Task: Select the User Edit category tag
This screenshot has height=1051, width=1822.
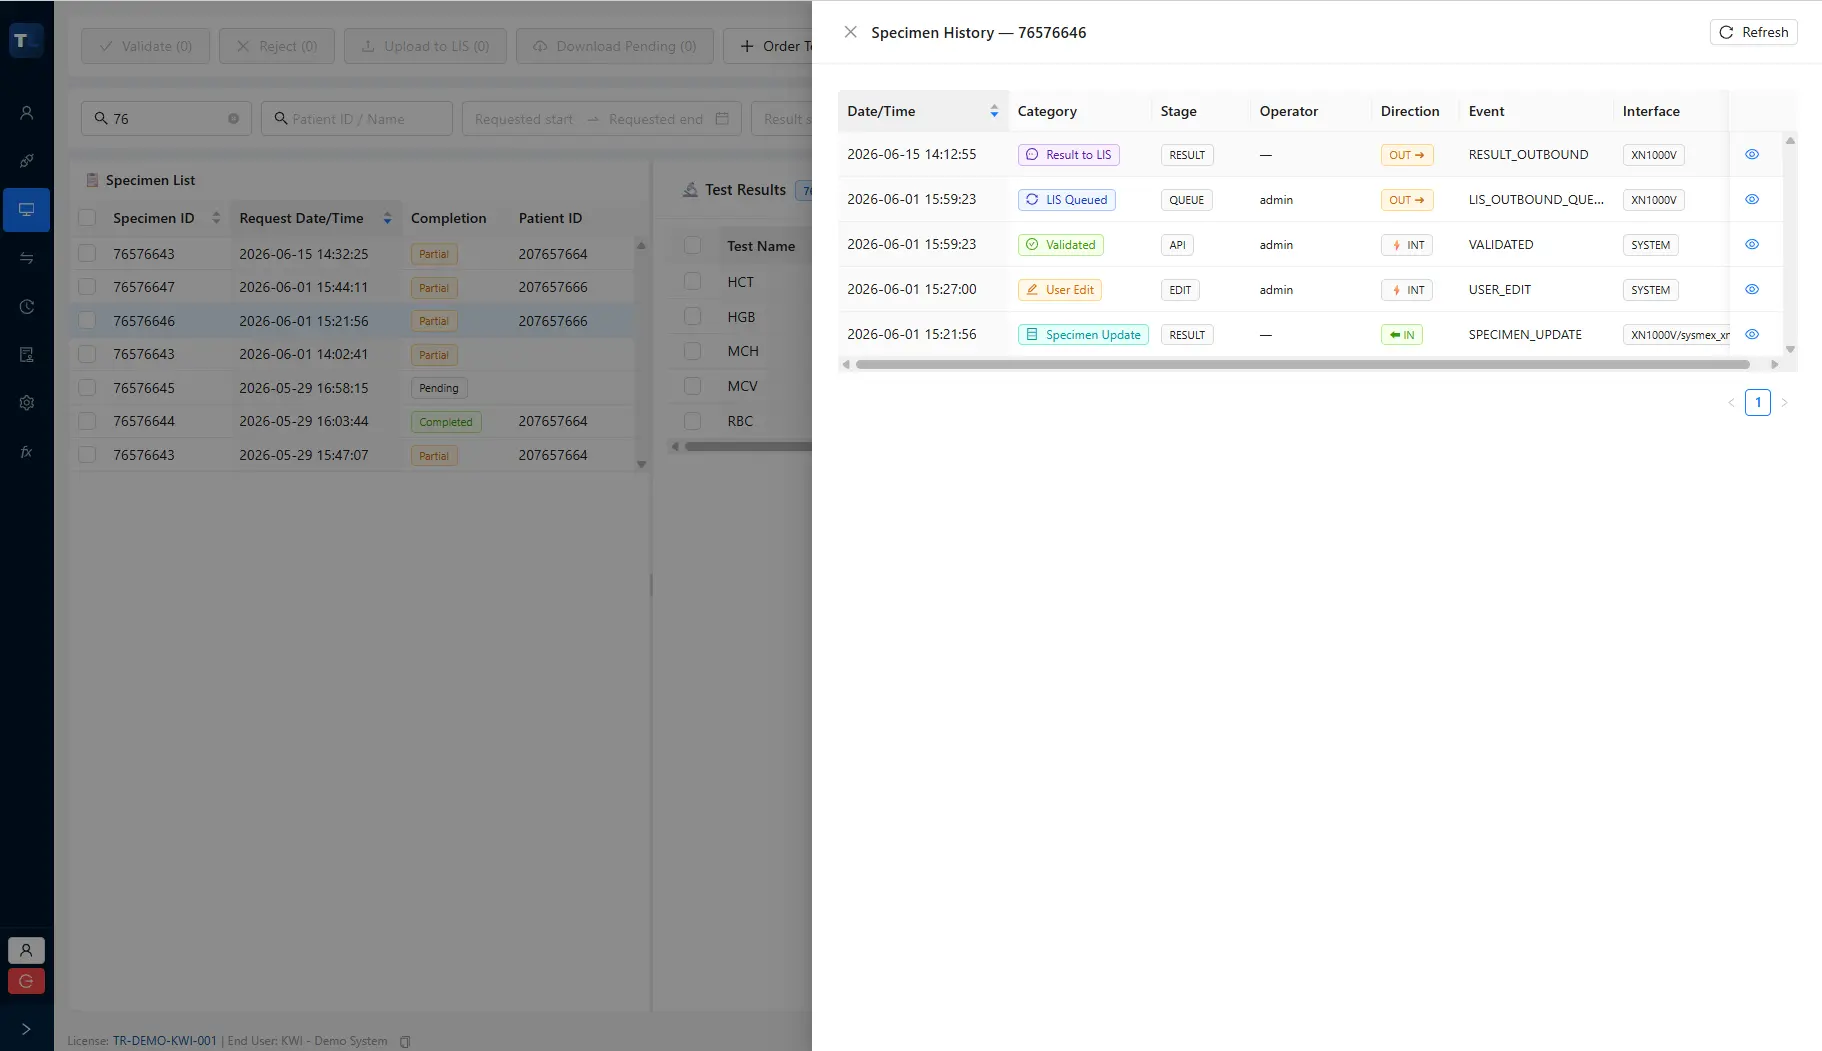Action: pyautogui.click(x=1059, y=290)
